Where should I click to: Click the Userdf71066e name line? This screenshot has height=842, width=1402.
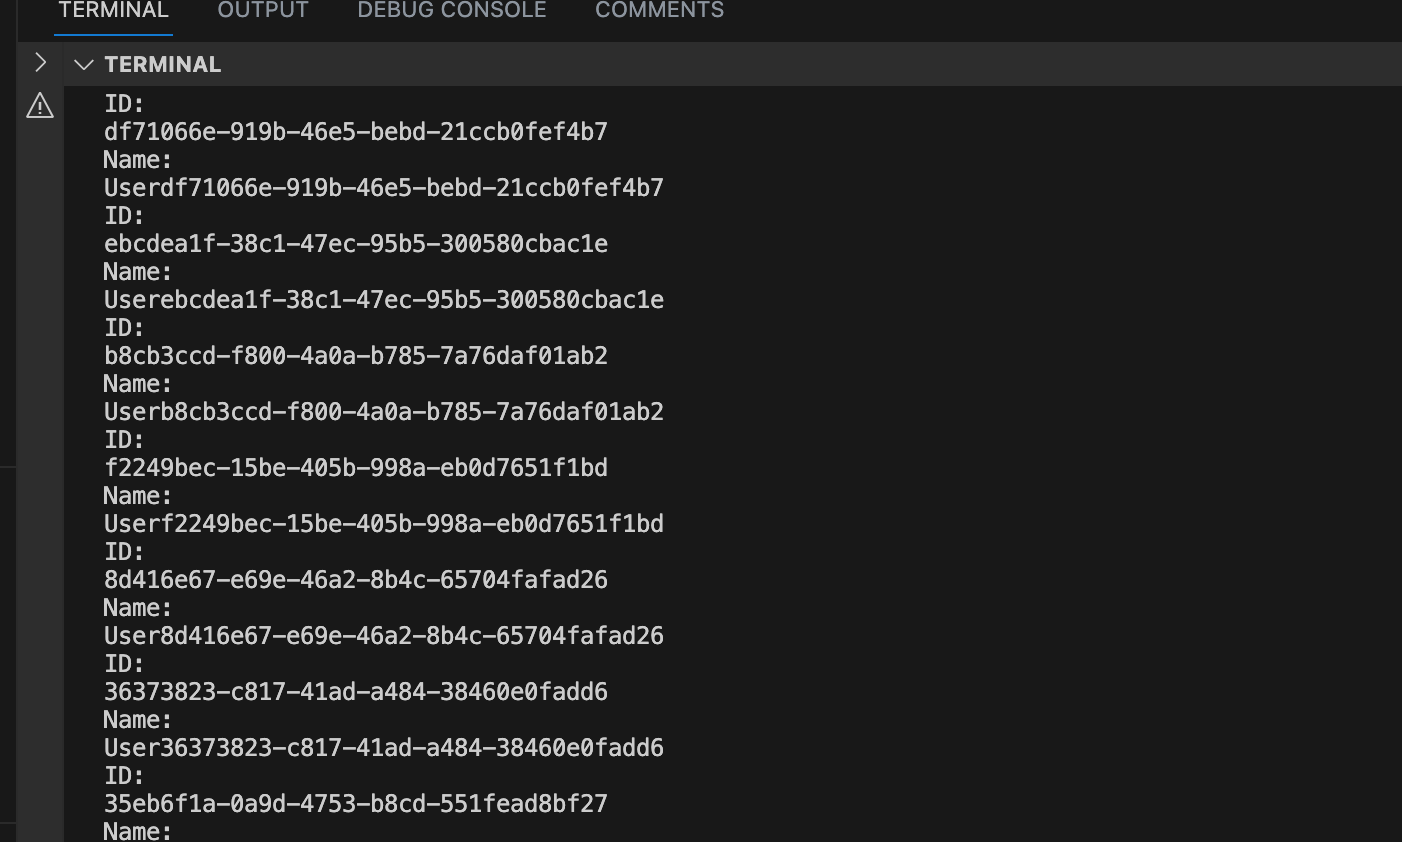(x=383, y=187)
